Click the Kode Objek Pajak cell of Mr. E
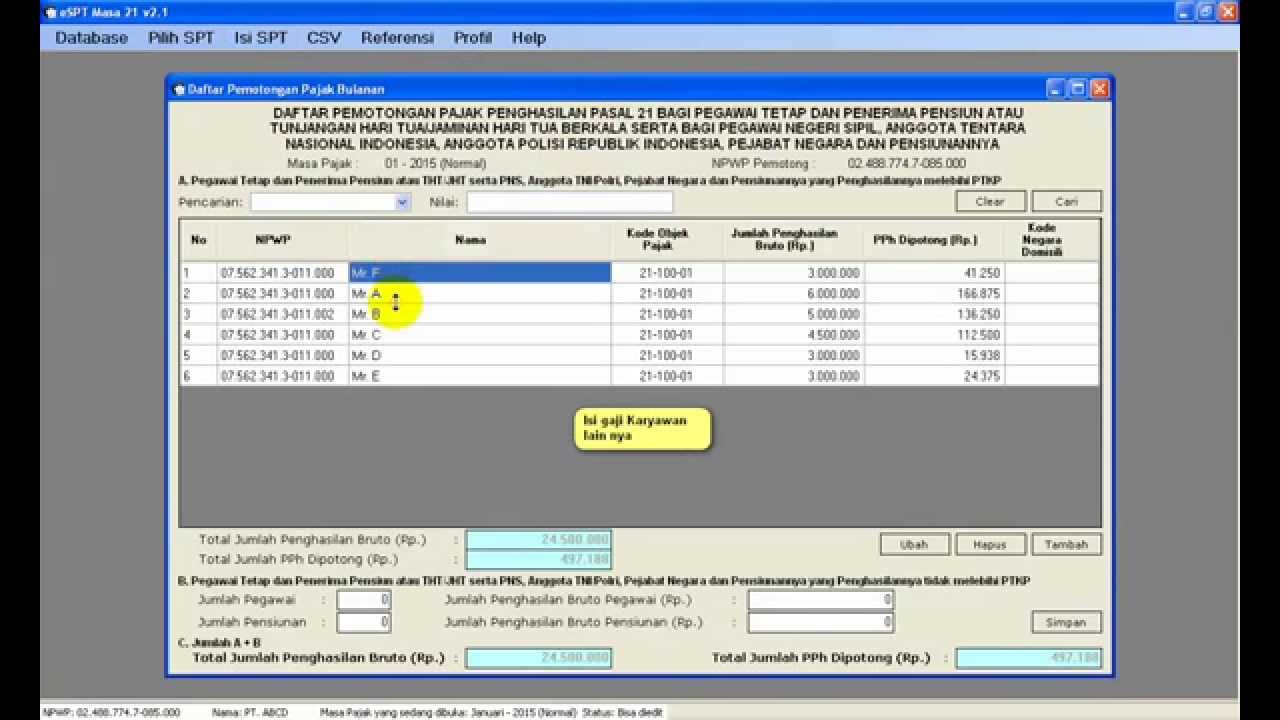The width and height of the screenshot is (1280, 720). coord(667,376)
